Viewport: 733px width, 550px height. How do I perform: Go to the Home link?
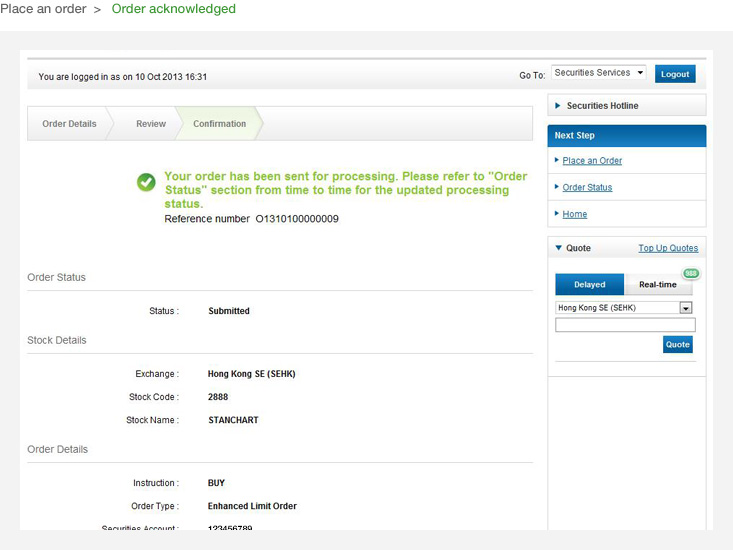[575, 214]
